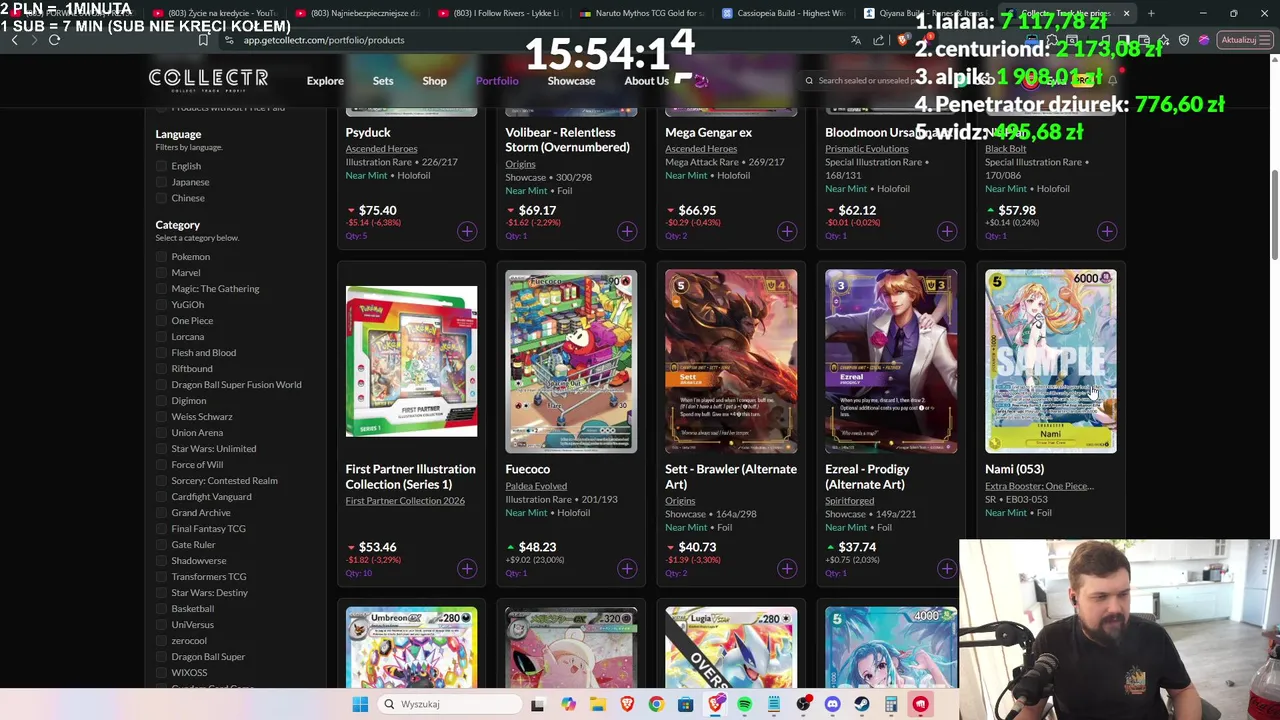Screen dimensions: 1280x720
Task: Open Steam from the taskbar
Action: pyautogui.click(x=862, y=704)
